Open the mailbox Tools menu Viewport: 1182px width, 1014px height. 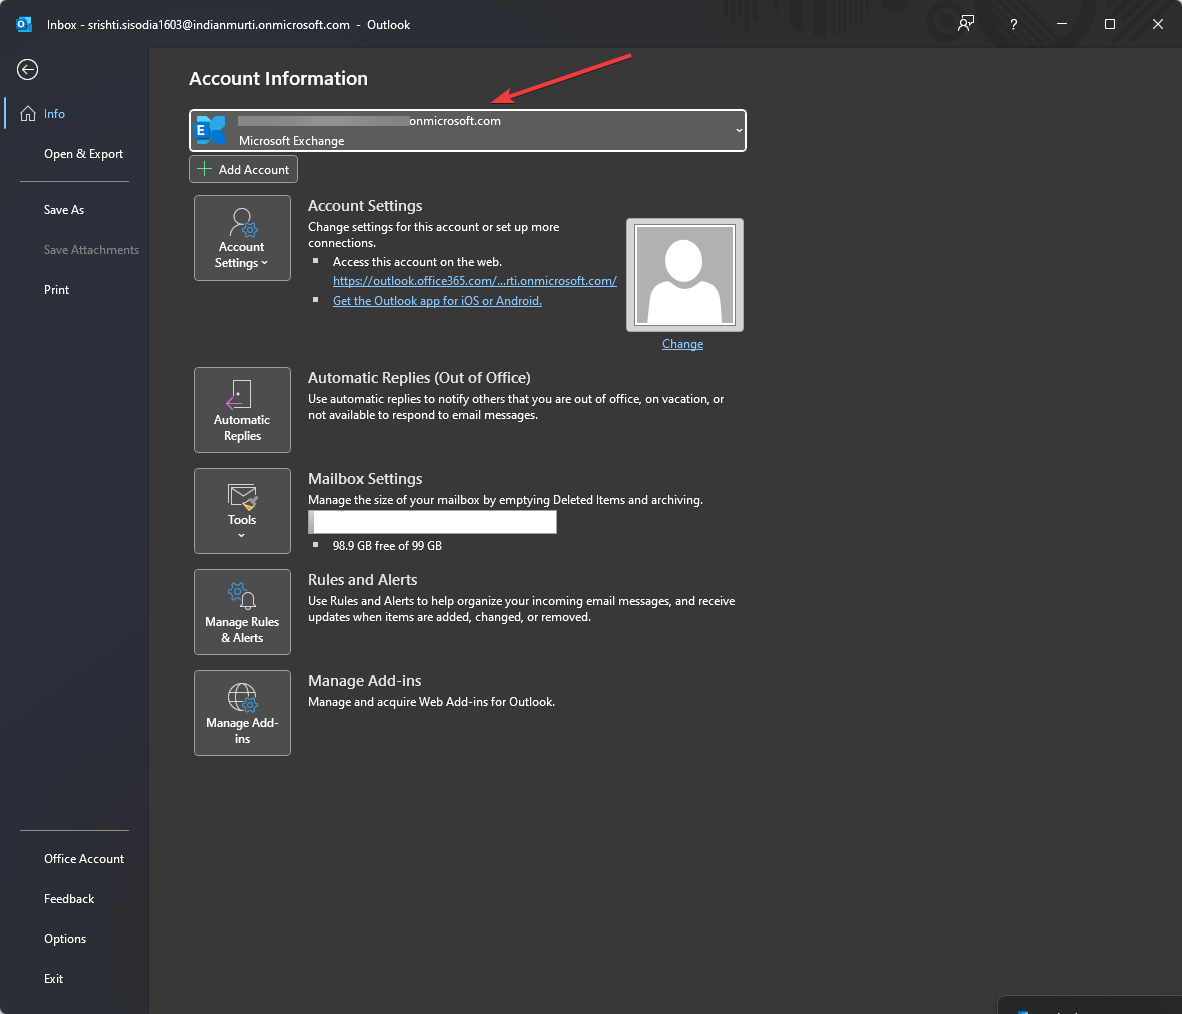tap(242, 511)
